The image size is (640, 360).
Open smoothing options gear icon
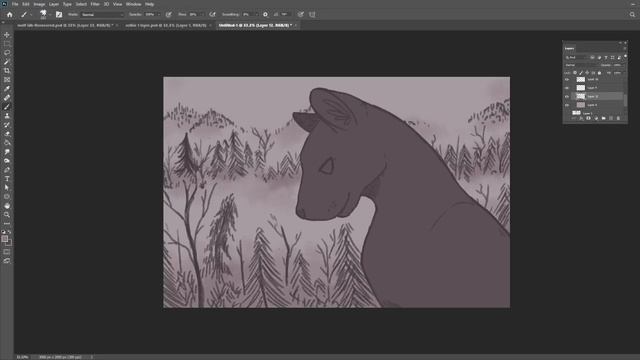click(265, 14)
